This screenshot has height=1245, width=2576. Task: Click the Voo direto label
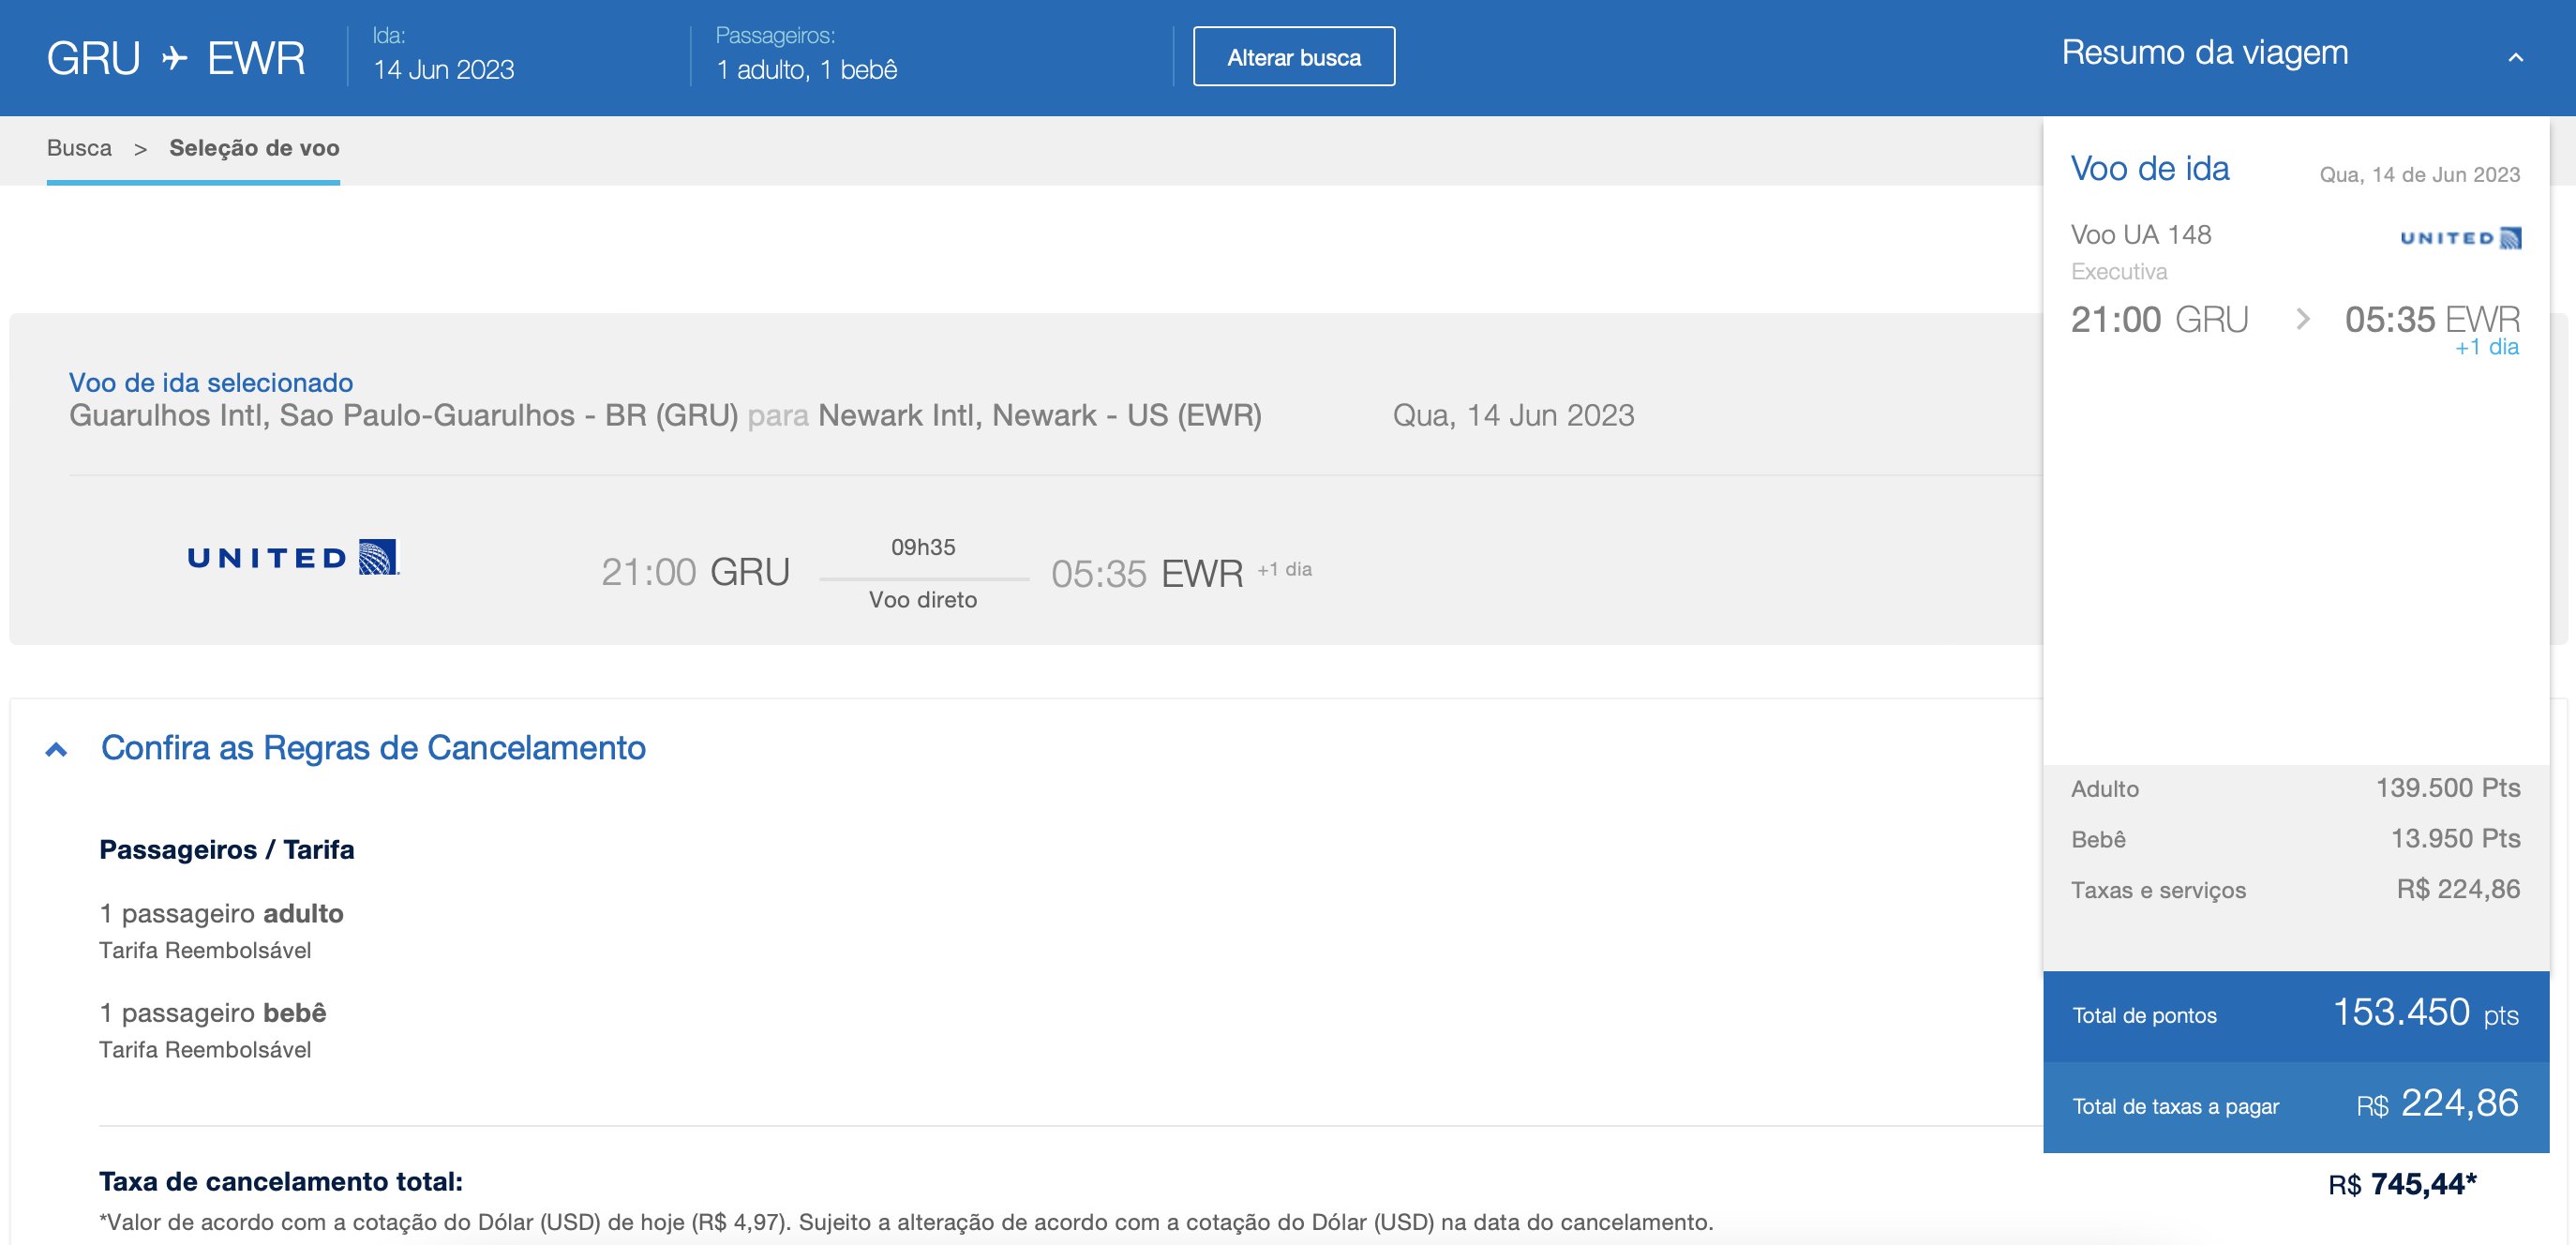pyautogui.click(x=923, y=600)
